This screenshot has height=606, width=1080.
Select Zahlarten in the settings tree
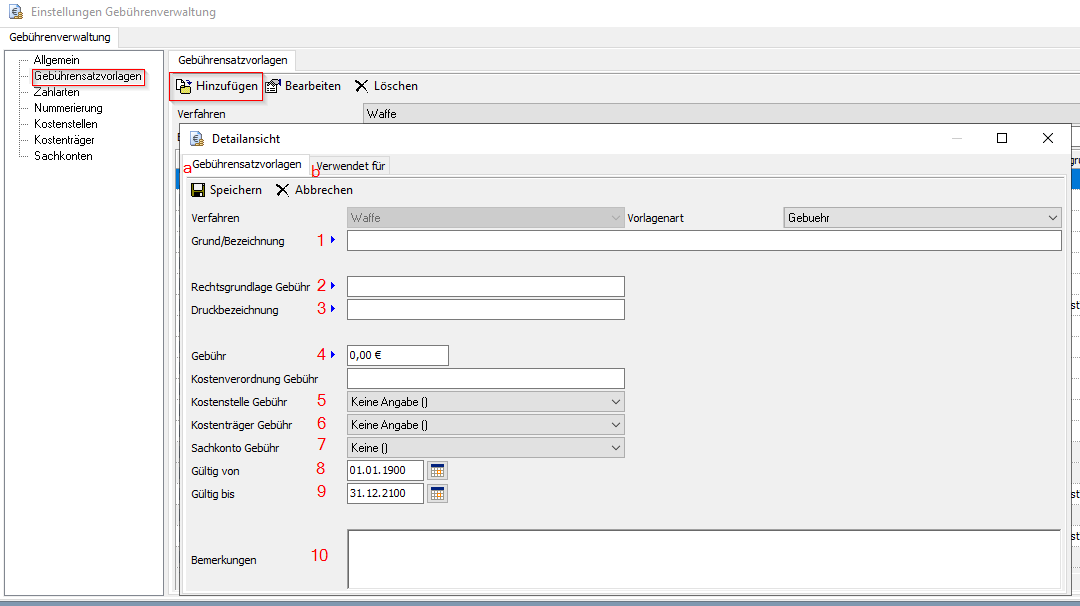[x=57, y=92]
